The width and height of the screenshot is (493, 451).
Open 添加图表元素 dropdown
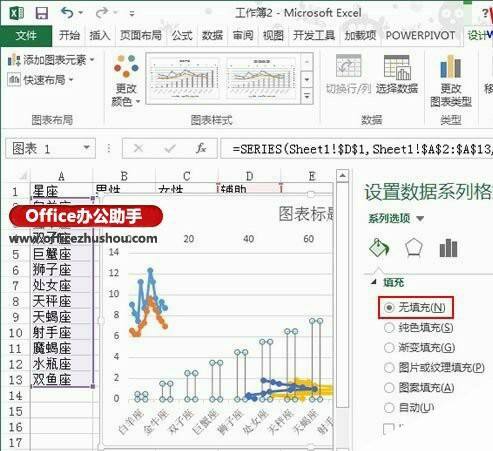51,60
